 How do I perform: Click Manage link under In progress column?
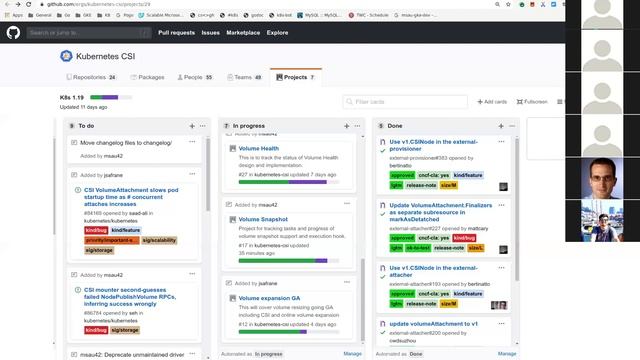[353, 354]
